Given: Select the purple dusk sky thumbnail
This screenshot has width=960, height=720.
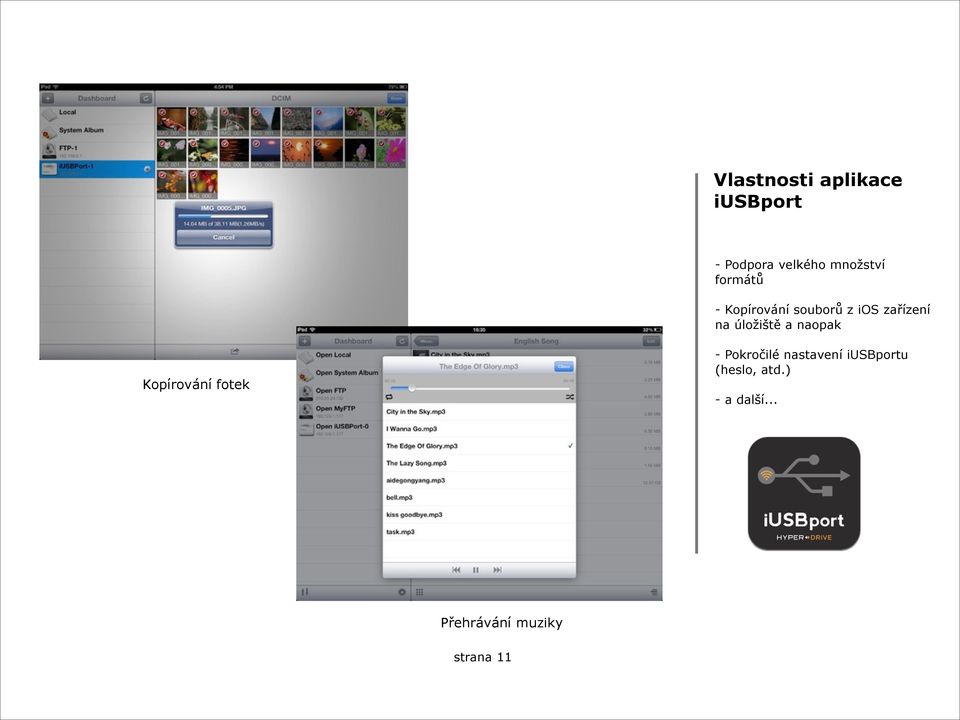Looking at the screenshot, I should [265, 153].
